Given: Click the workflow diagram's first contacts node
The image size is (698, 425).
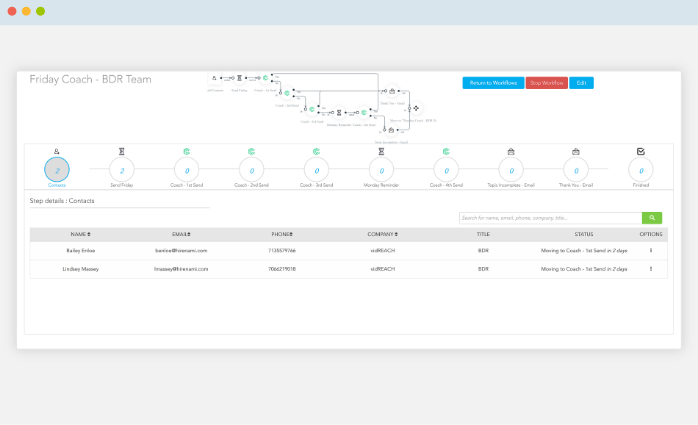Looking at the screenshot, I should tap(214, 78).
